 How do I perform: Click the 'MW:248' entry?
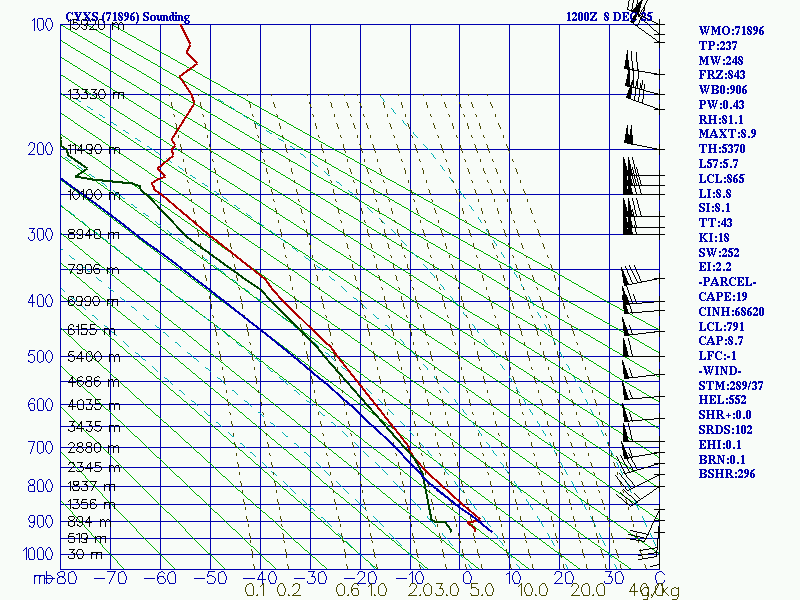721,60
